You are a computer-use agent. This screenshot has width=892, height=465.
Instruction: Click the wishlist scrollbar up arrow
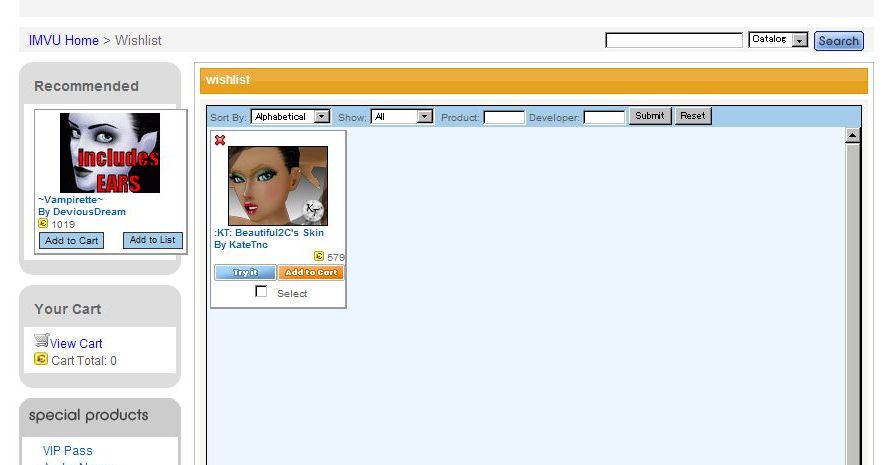click(852, 135)
